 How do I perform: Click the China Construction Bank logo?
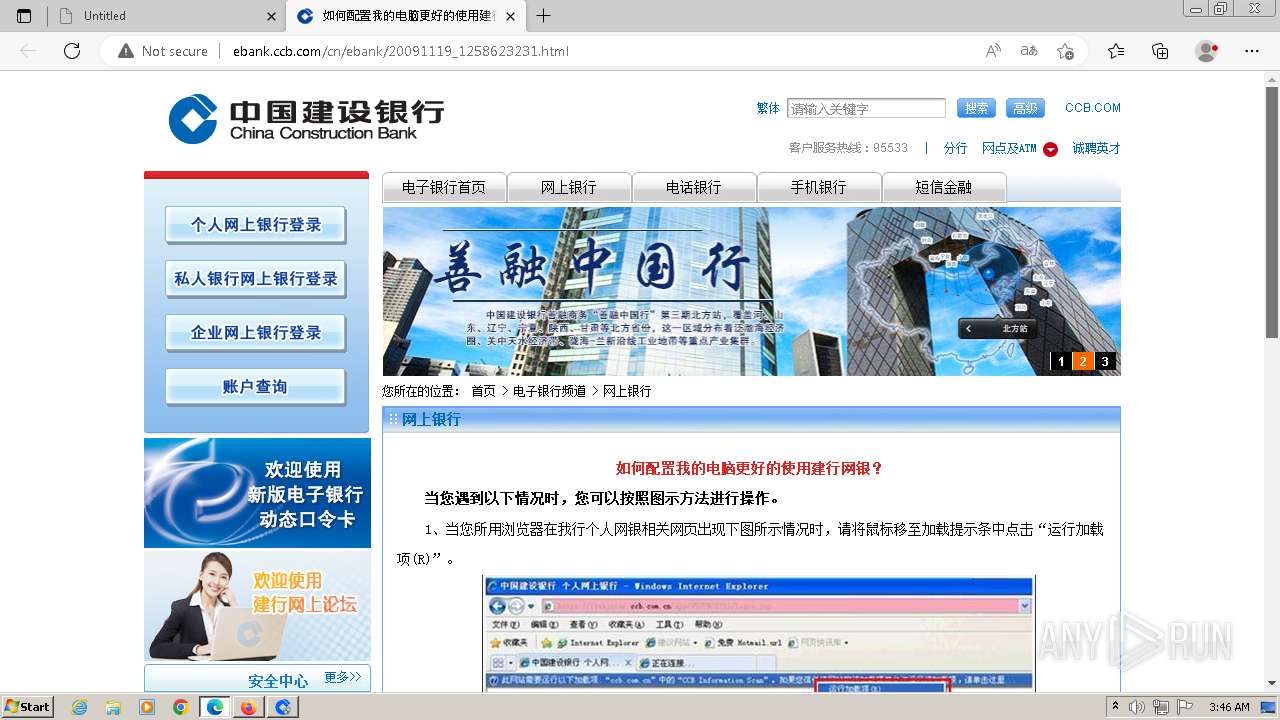(x=306, y=119)
